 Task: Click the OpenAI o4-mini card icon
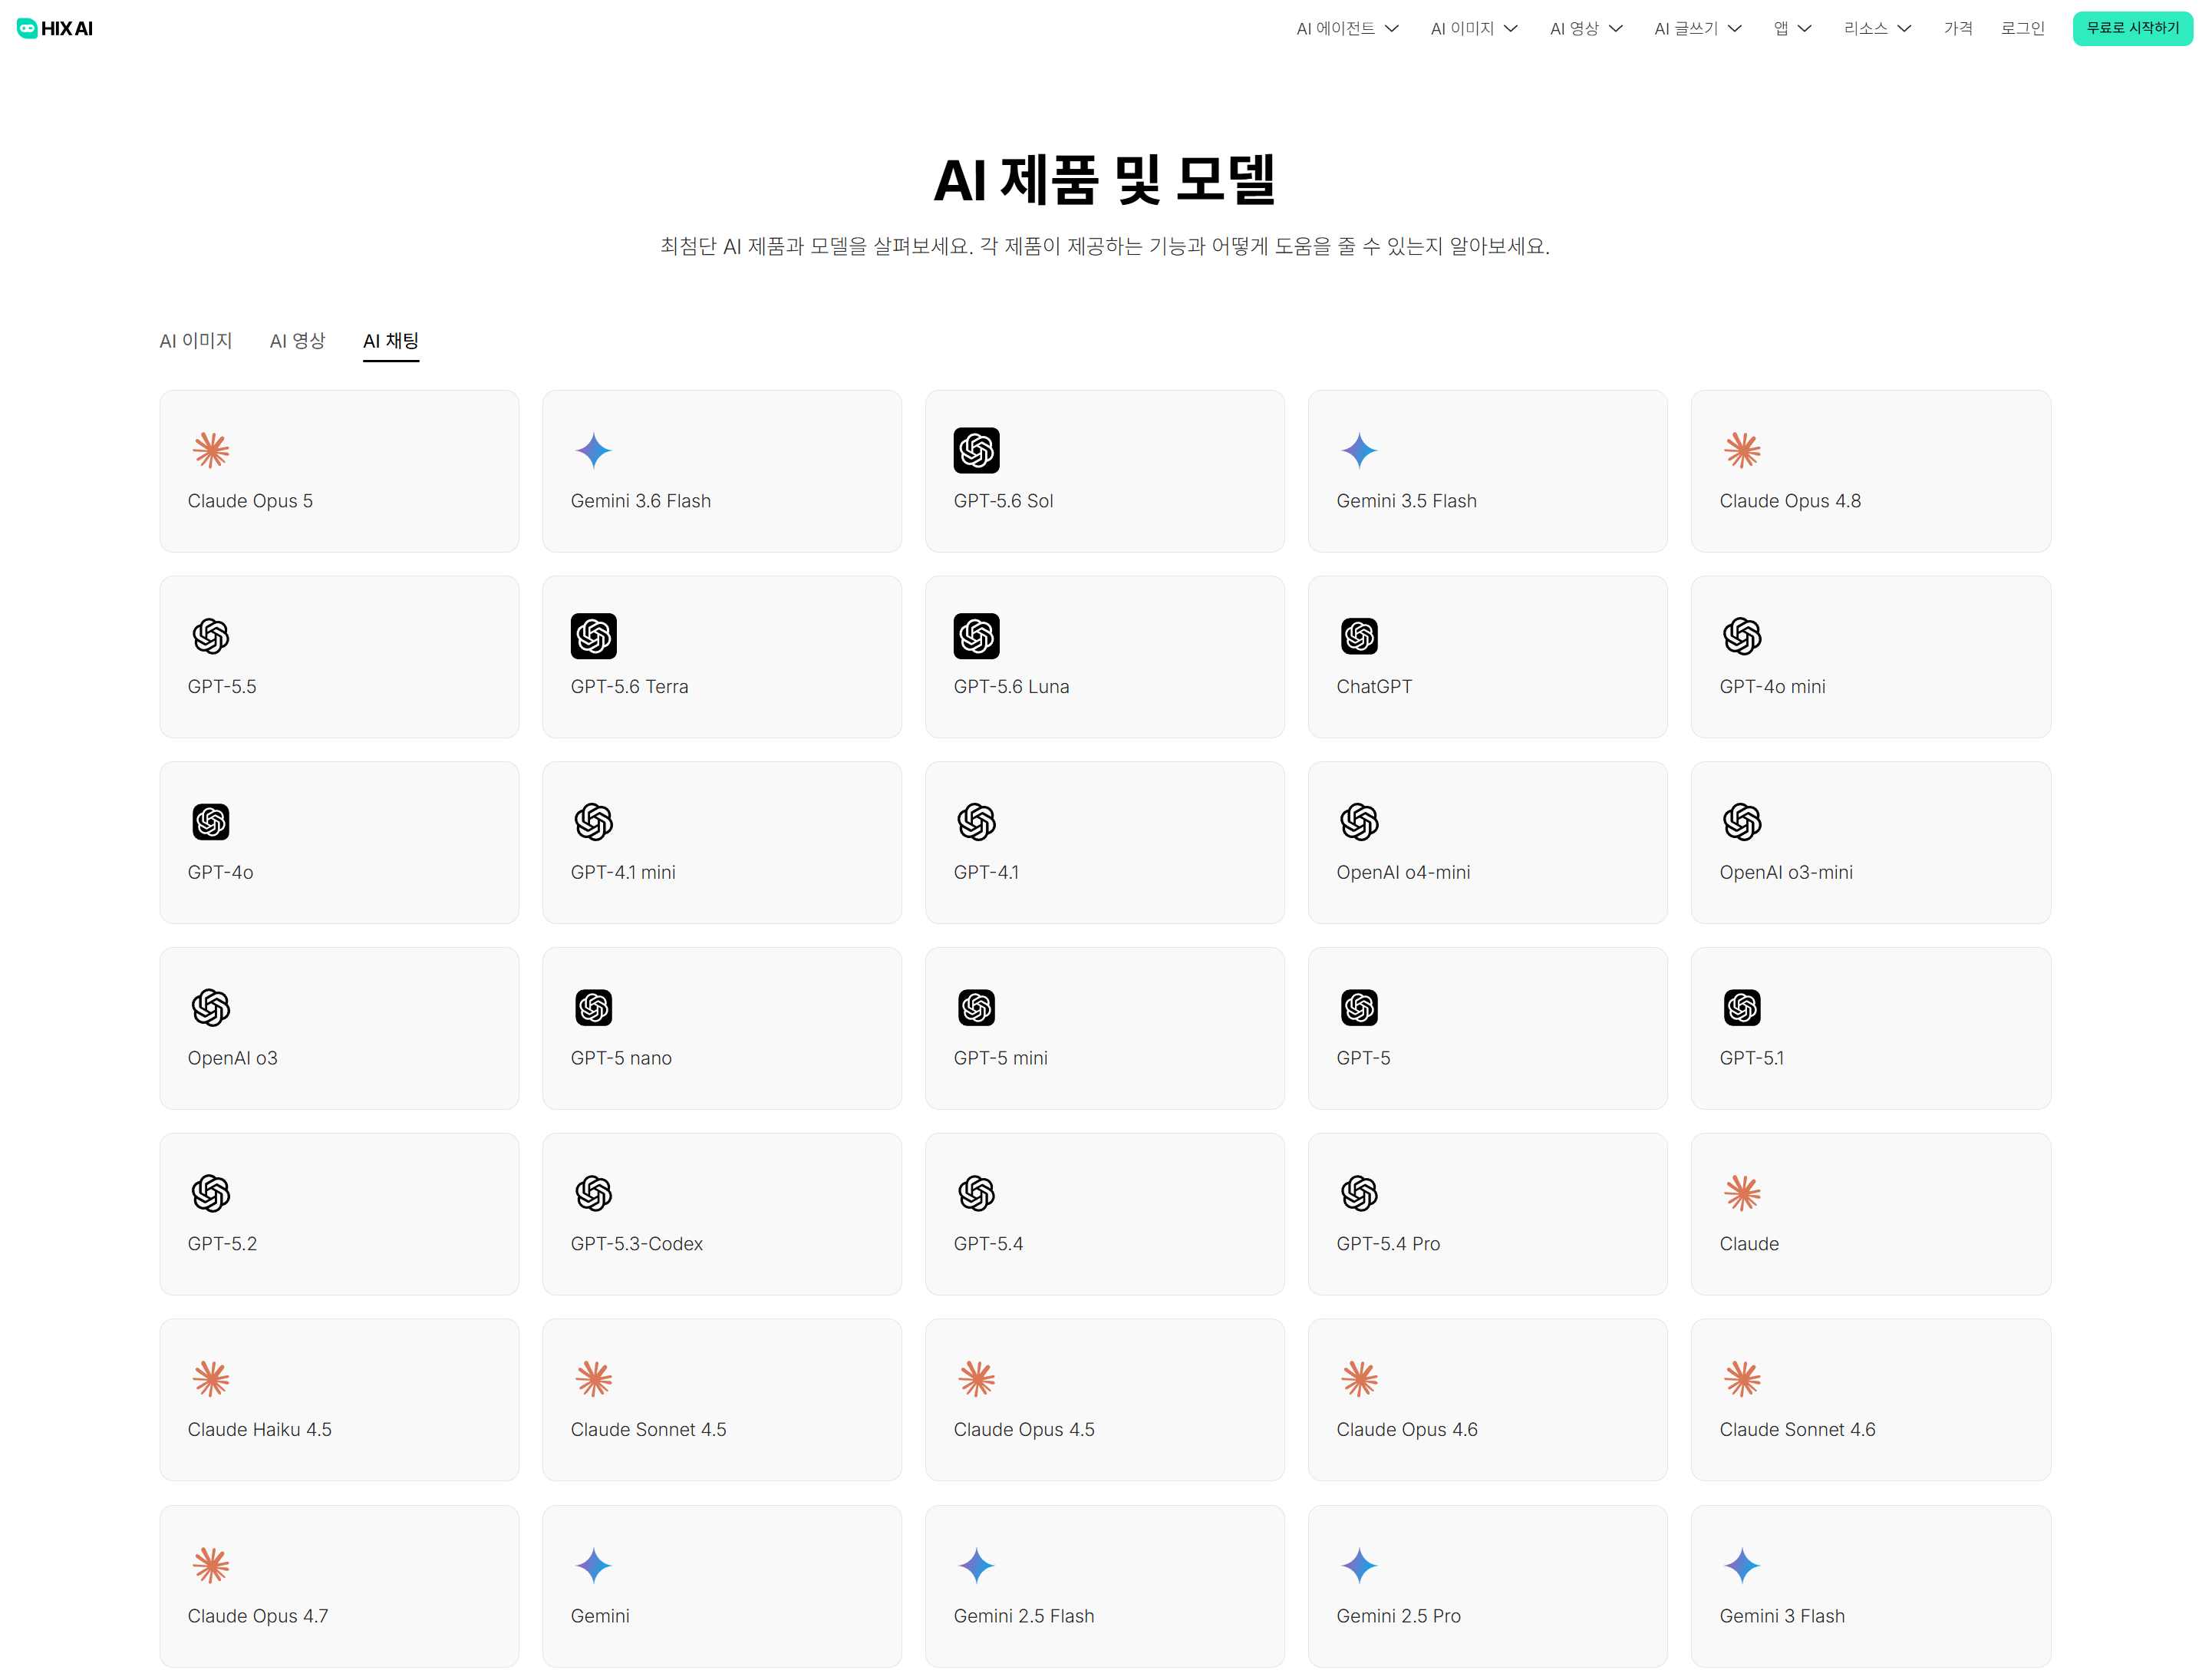coord(1360,822)
